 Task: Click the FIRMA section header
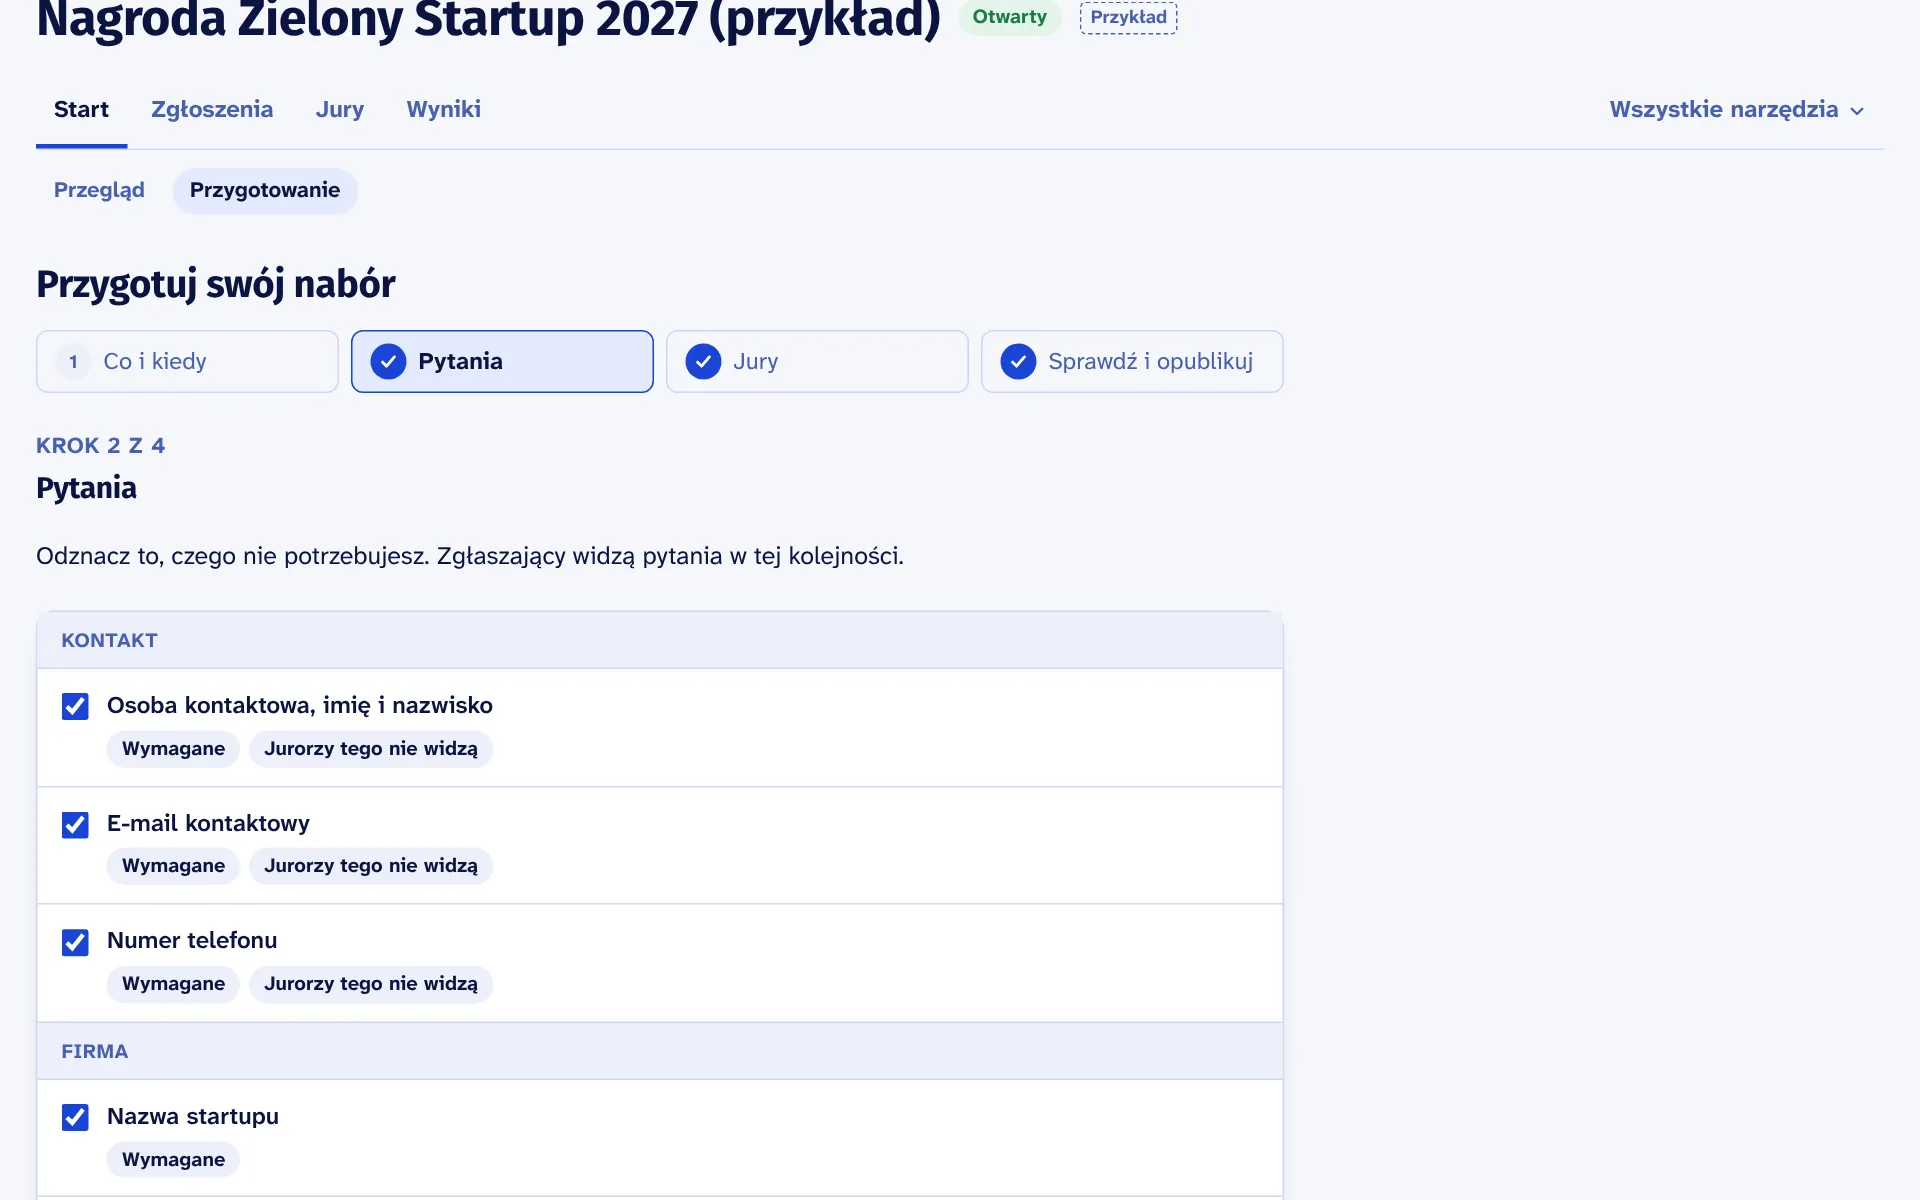660,1051
